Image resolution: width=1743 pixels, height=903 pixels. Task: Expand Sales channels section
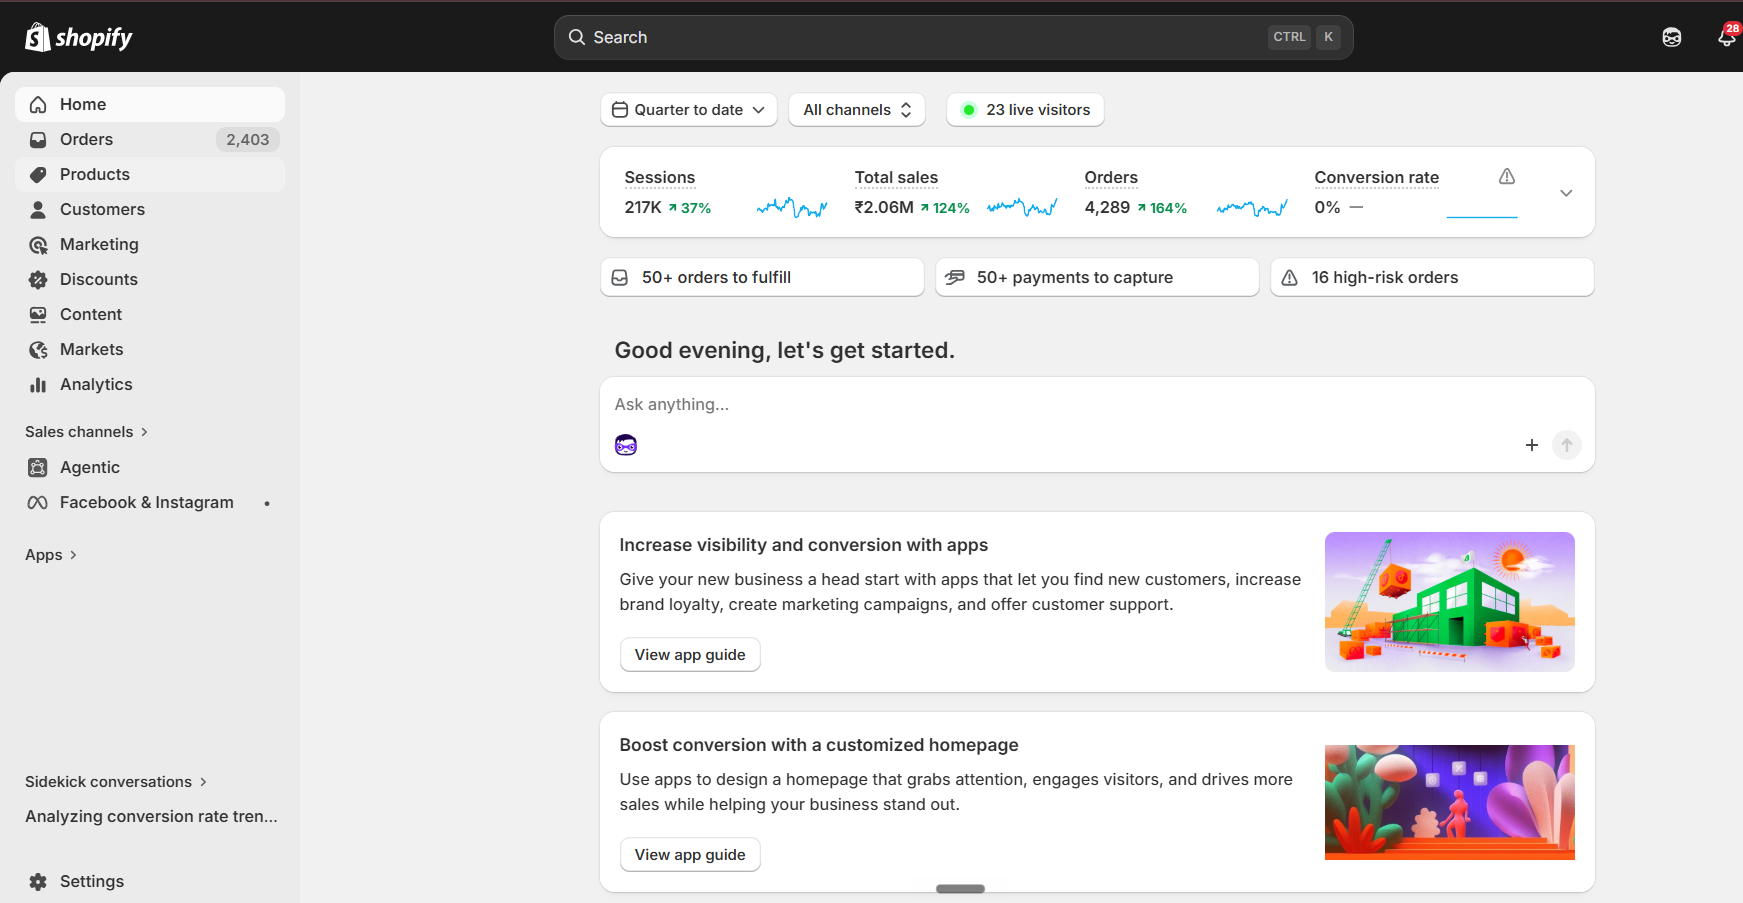coord(87,432)
